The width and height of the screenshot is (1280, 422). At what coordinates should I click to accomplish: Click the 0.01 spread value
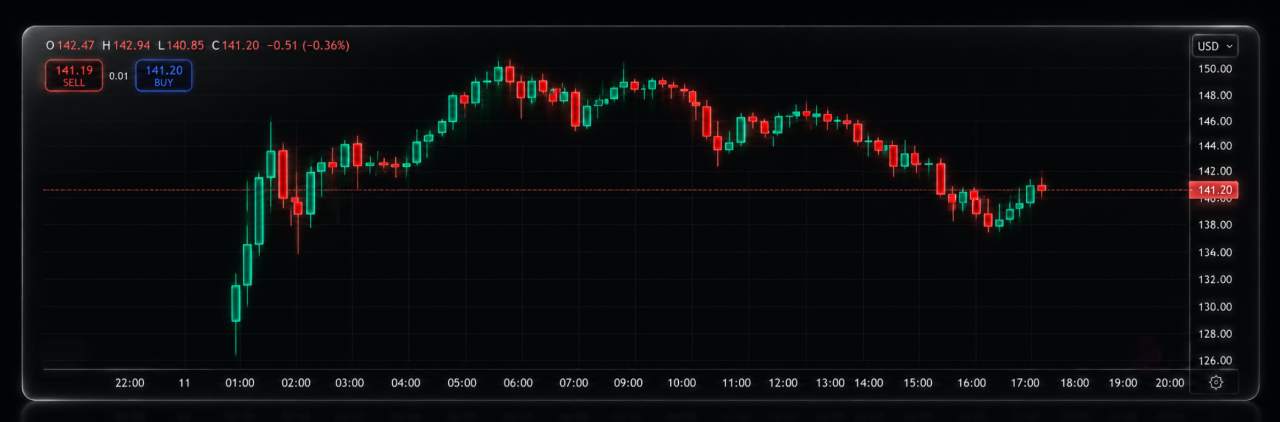click(x=119, y=76)
